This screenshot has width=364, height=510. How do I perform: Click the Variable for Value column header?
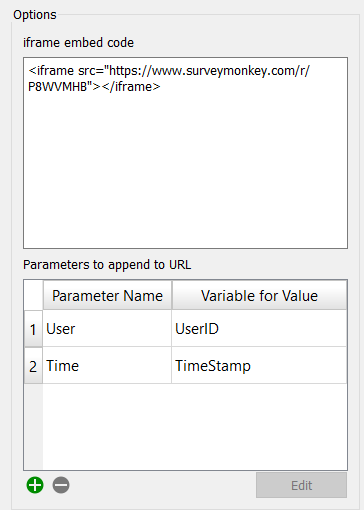click(x=259, y=295)
